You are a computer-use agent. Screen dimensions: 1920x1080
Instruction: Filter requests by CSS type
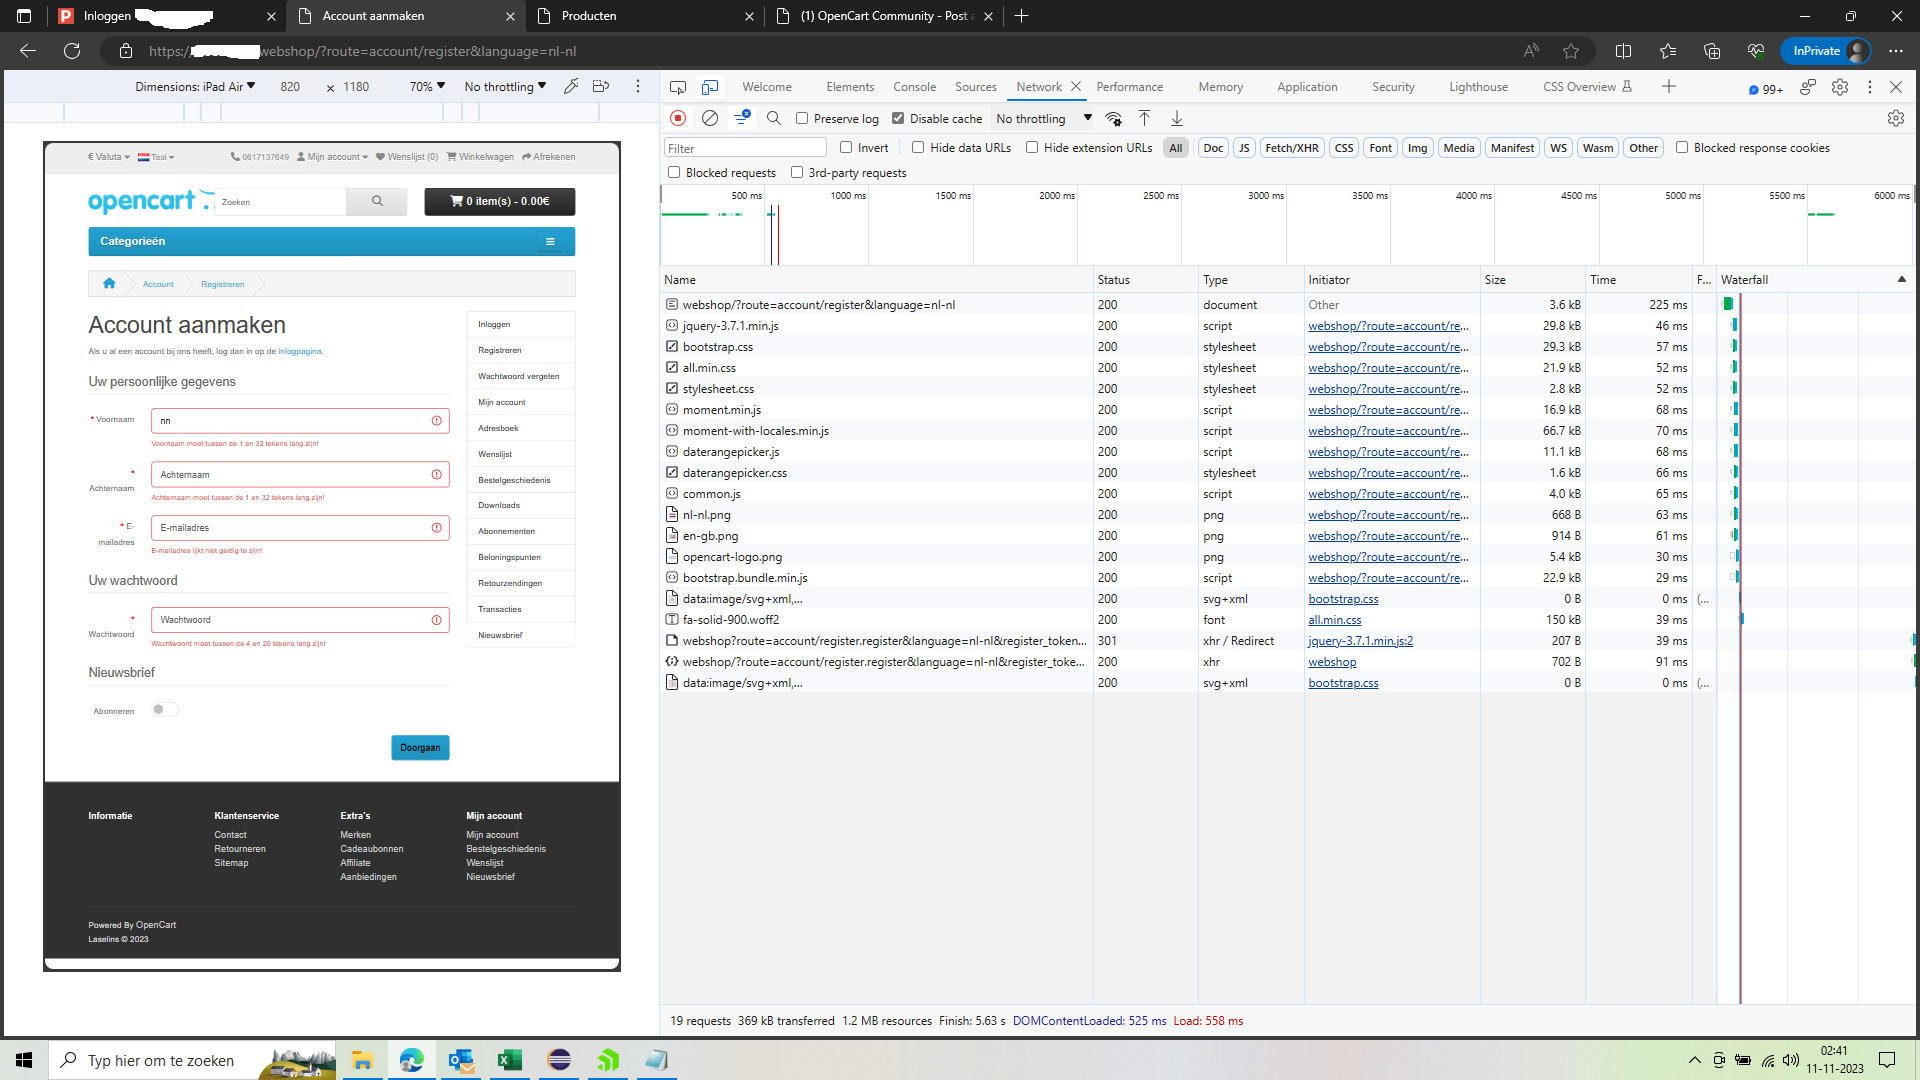(x=1344, y=148)
